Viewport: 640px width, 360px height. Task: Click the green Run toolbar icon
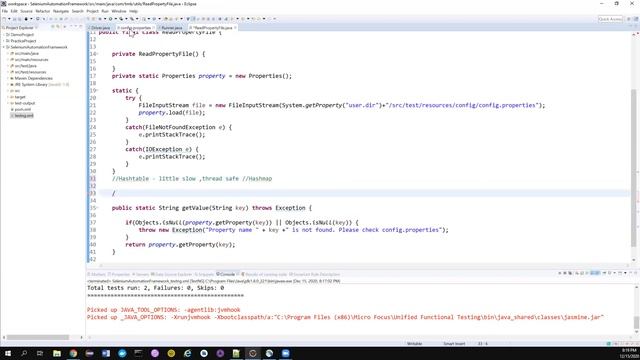[110, 19]
